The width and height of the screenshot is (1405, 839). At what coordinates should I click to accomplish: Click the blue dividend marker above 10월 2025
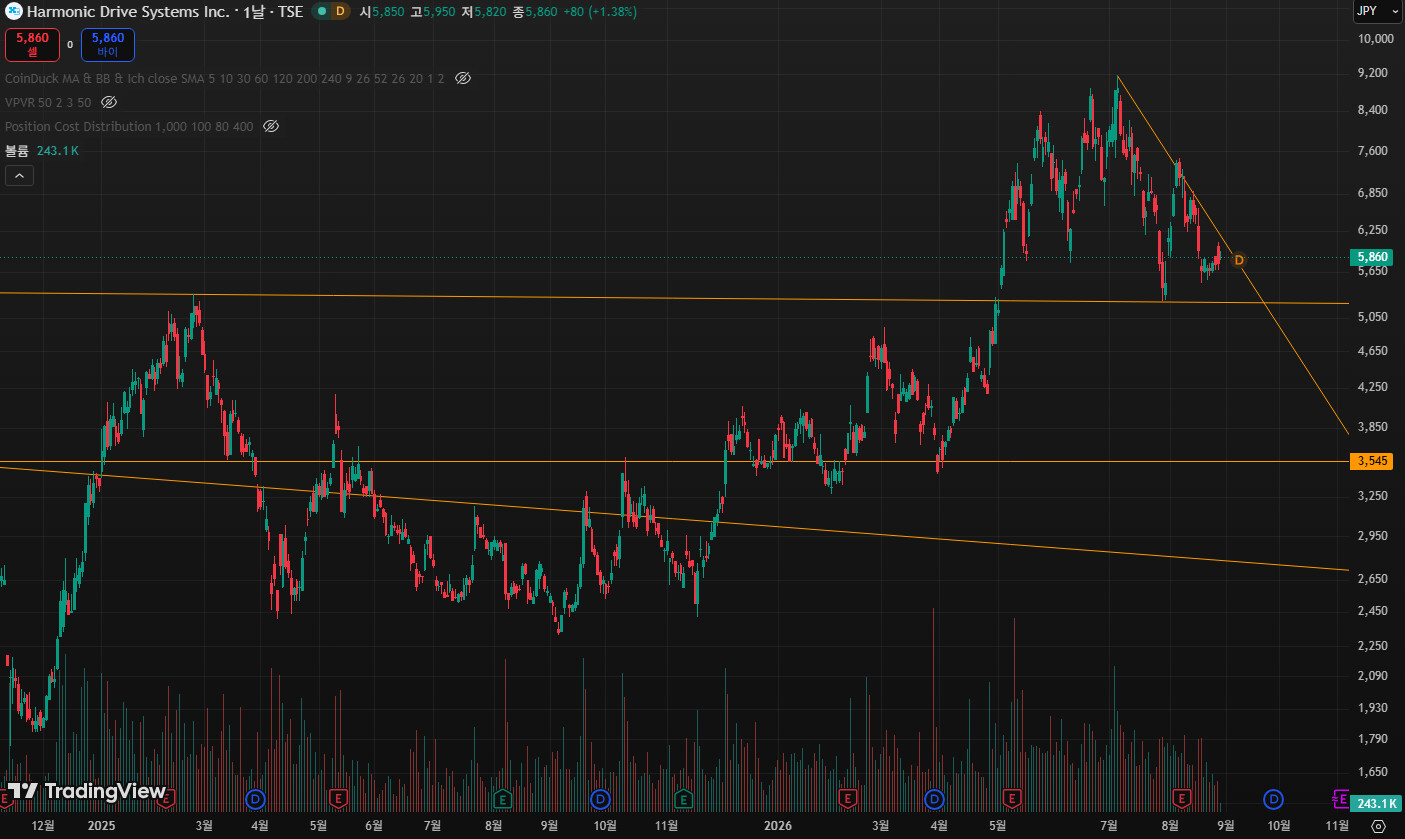600,798
